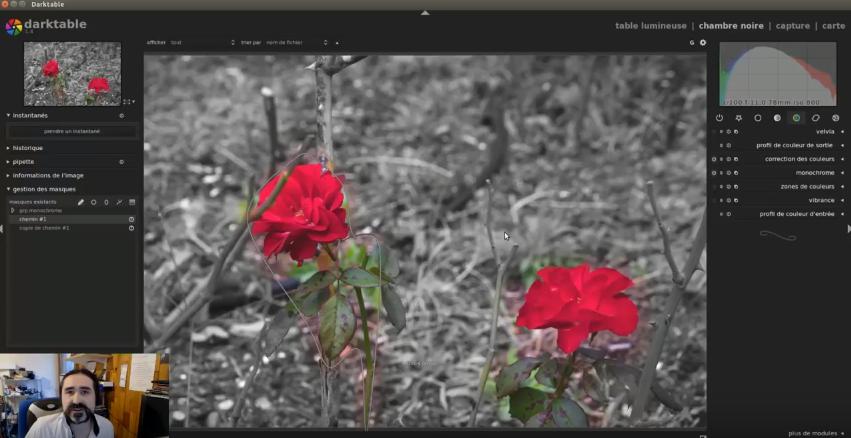The height and width of the screenshot is (438, 851).
Task: Enable the zones de couleurs module switch
Action: point(714,186)
